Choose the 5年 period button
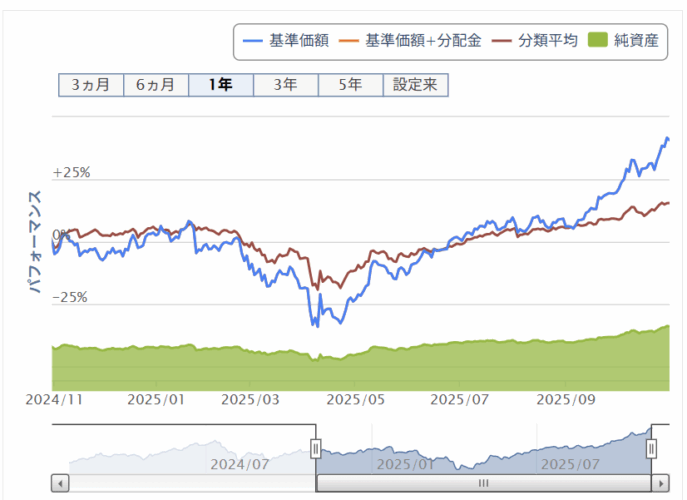687x500 pixels. (350, 85)
